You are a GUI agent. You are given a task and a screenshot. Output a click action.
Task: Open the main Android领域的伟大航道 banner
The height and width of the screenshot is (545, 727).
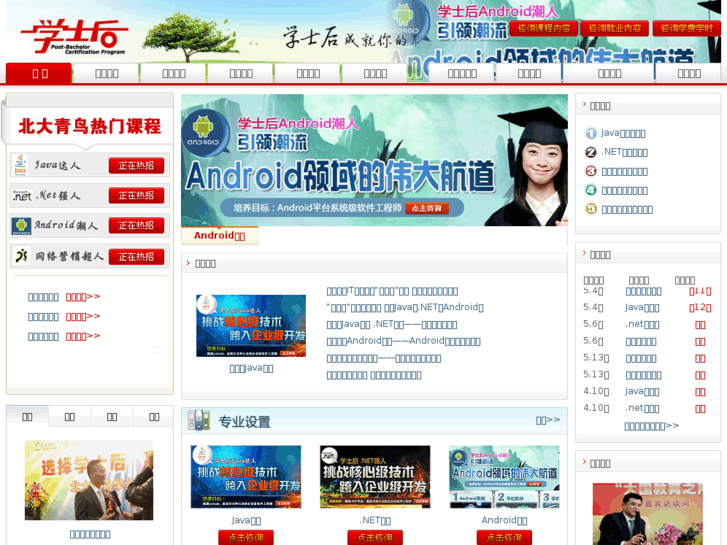point(374,160)
